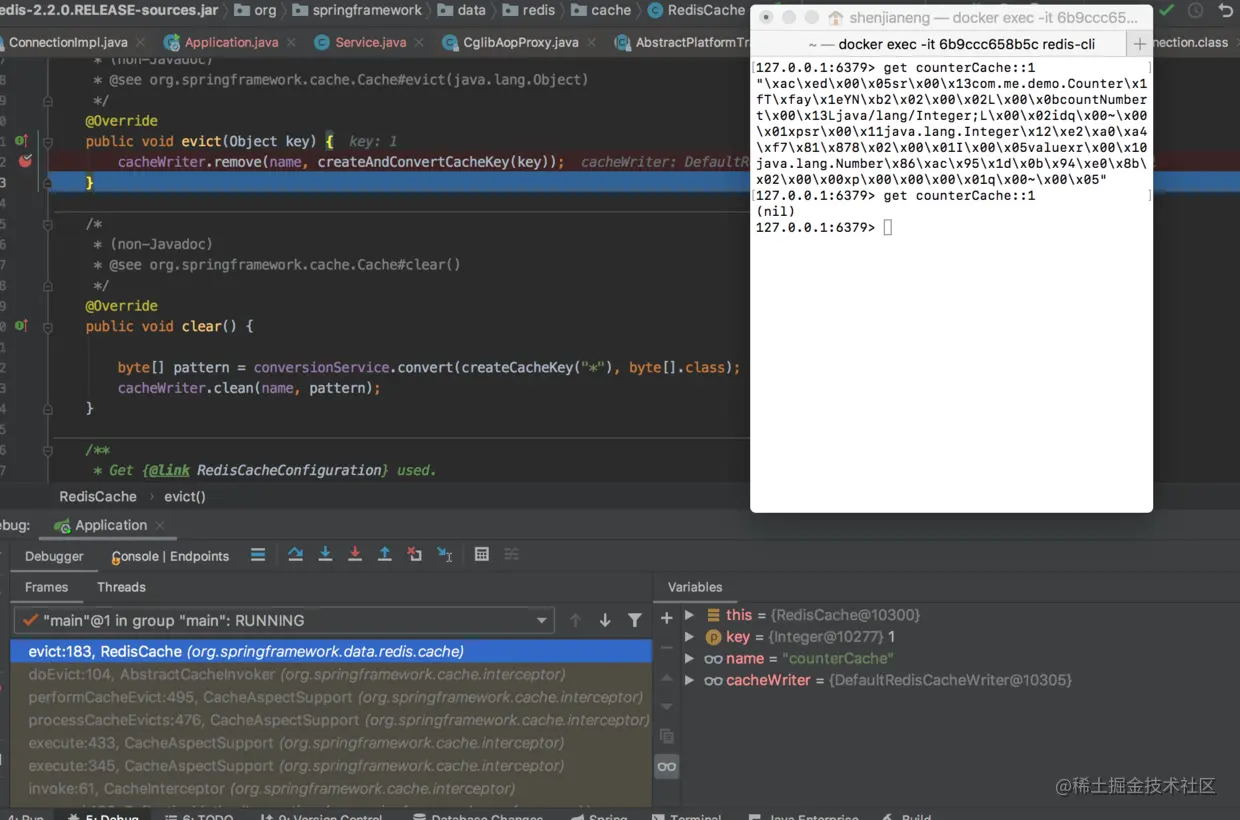
Task: Select the doEvict:104 AbstractCacheInvoker frame
Action: (x=331, y=674)
